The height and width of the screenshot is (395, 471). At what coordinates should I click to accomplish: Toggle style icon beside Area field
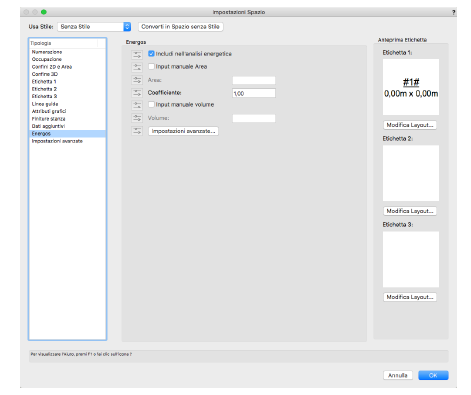click(137, 80)
